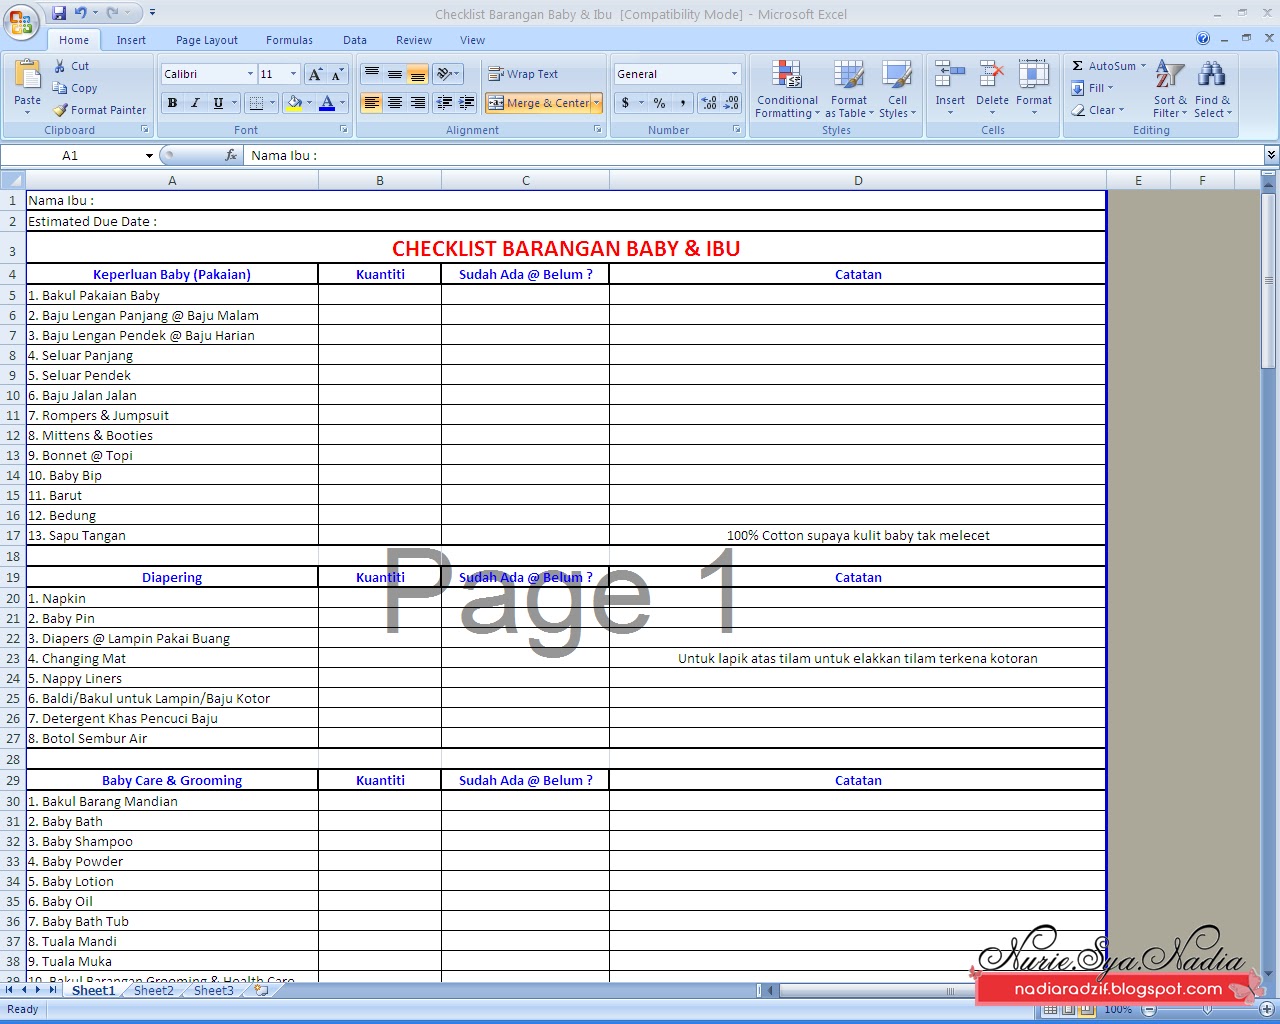Apply fill color bucket
This screenshot has height=1024, width=1280.
[x=294, y=103]
